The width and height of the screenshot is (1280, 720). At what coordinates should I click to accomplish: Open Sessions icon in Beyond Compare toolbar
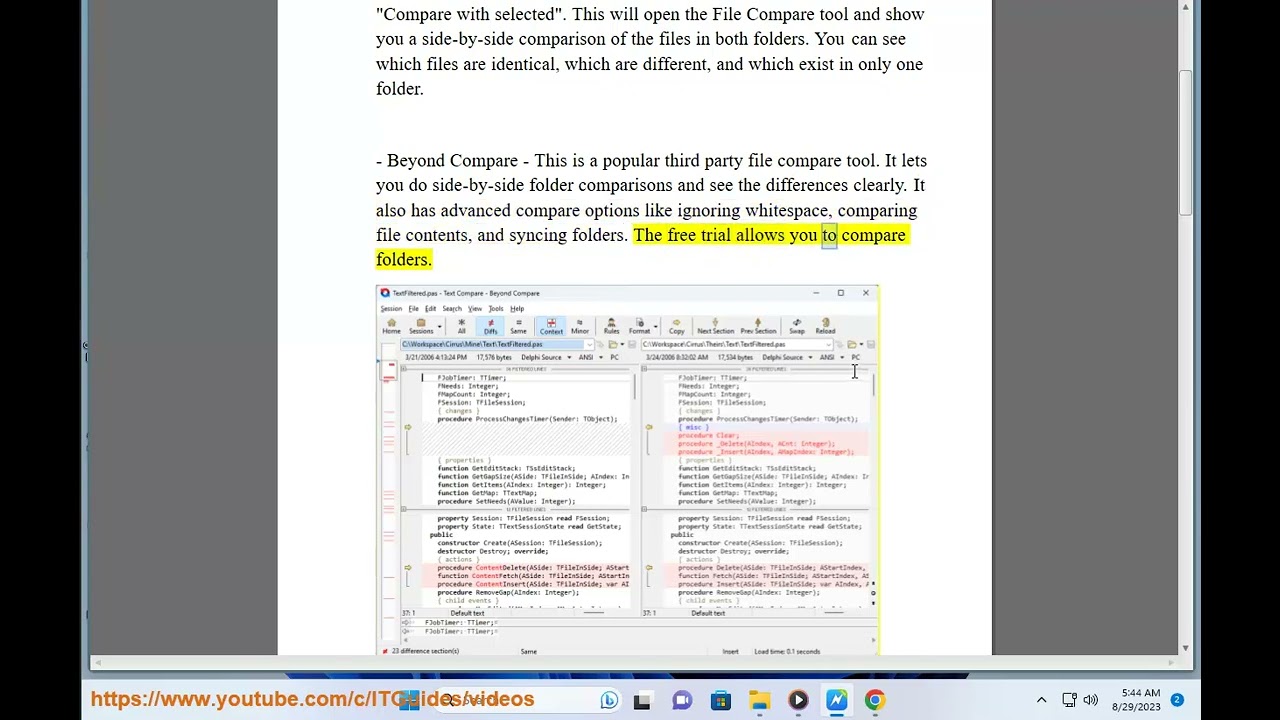point(421,326)
